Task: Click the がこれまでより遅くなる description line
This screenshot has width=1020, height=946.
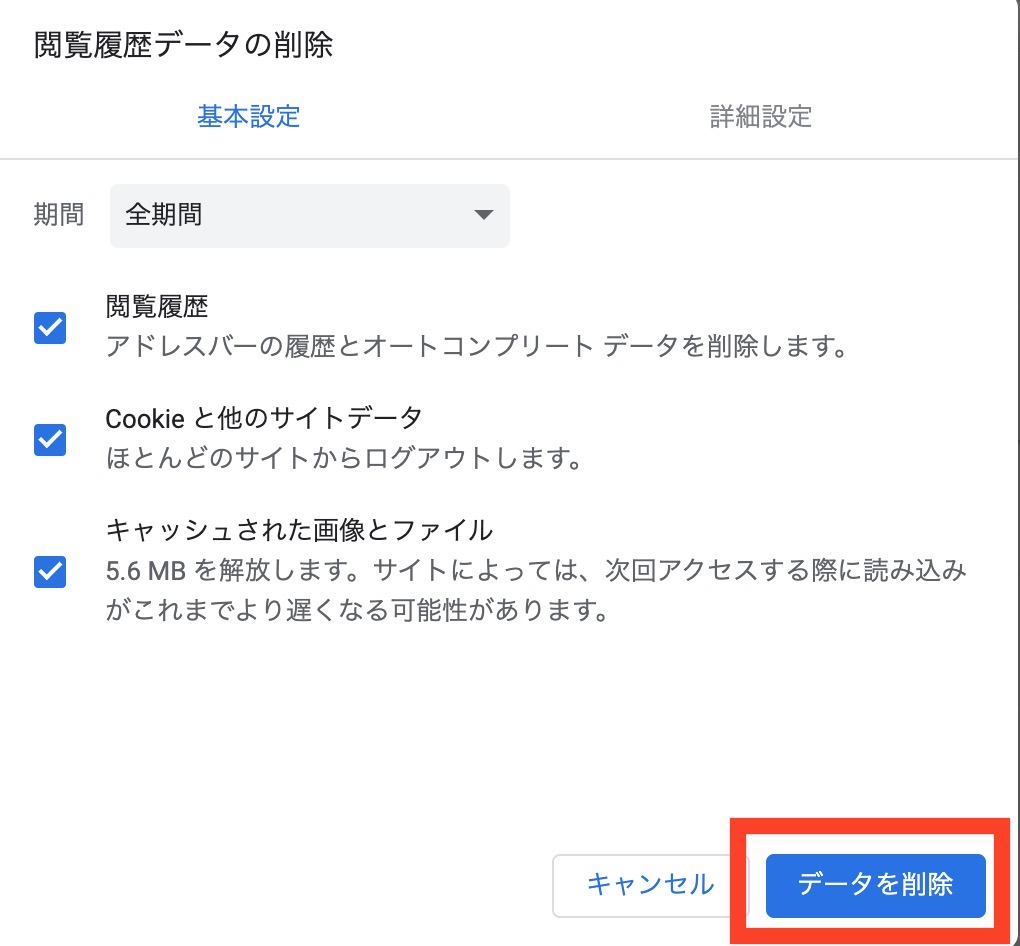Action: (x=357, y=610)
